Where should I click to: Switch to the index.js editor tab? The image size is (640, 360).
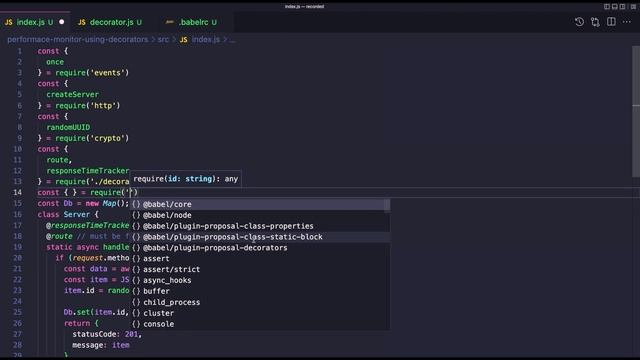point(35,22)
